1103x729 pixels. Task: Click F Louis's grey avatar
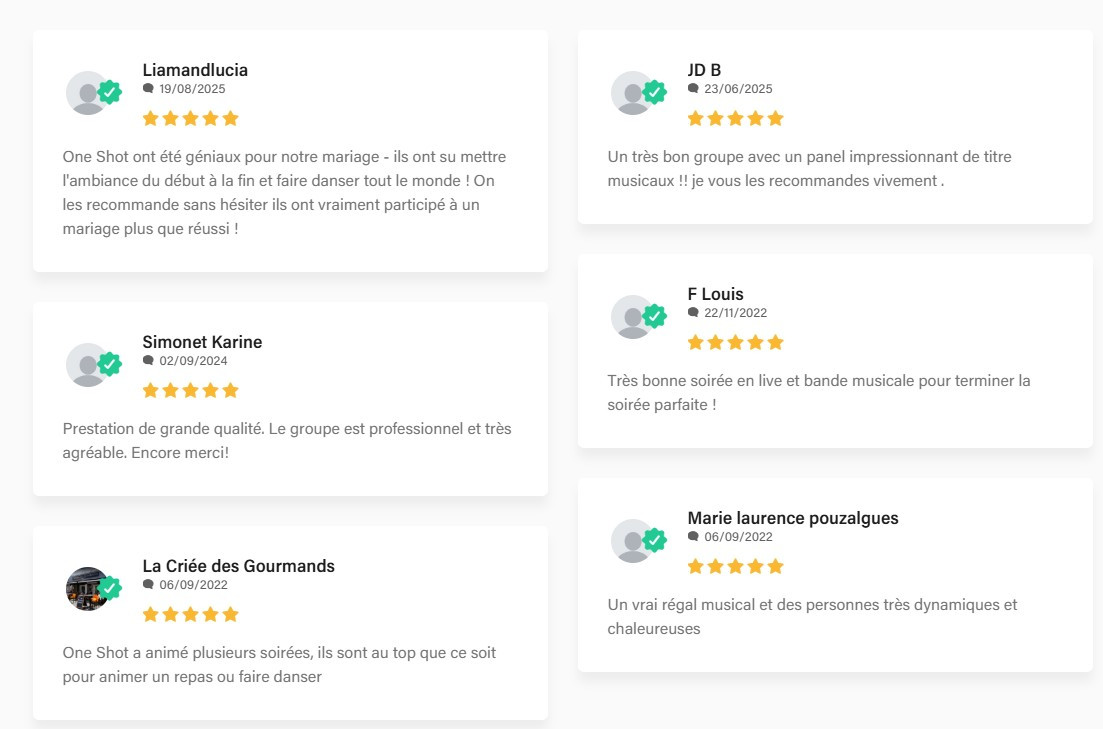(630, 317)
